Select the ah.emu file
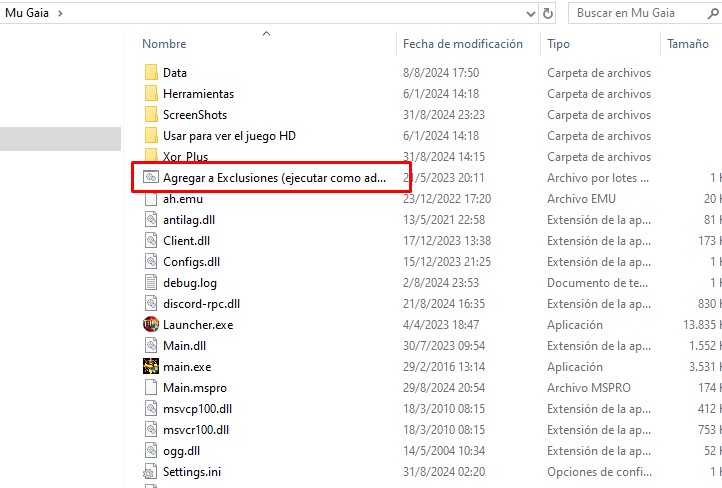722x488 pixels. coord(182,199)
